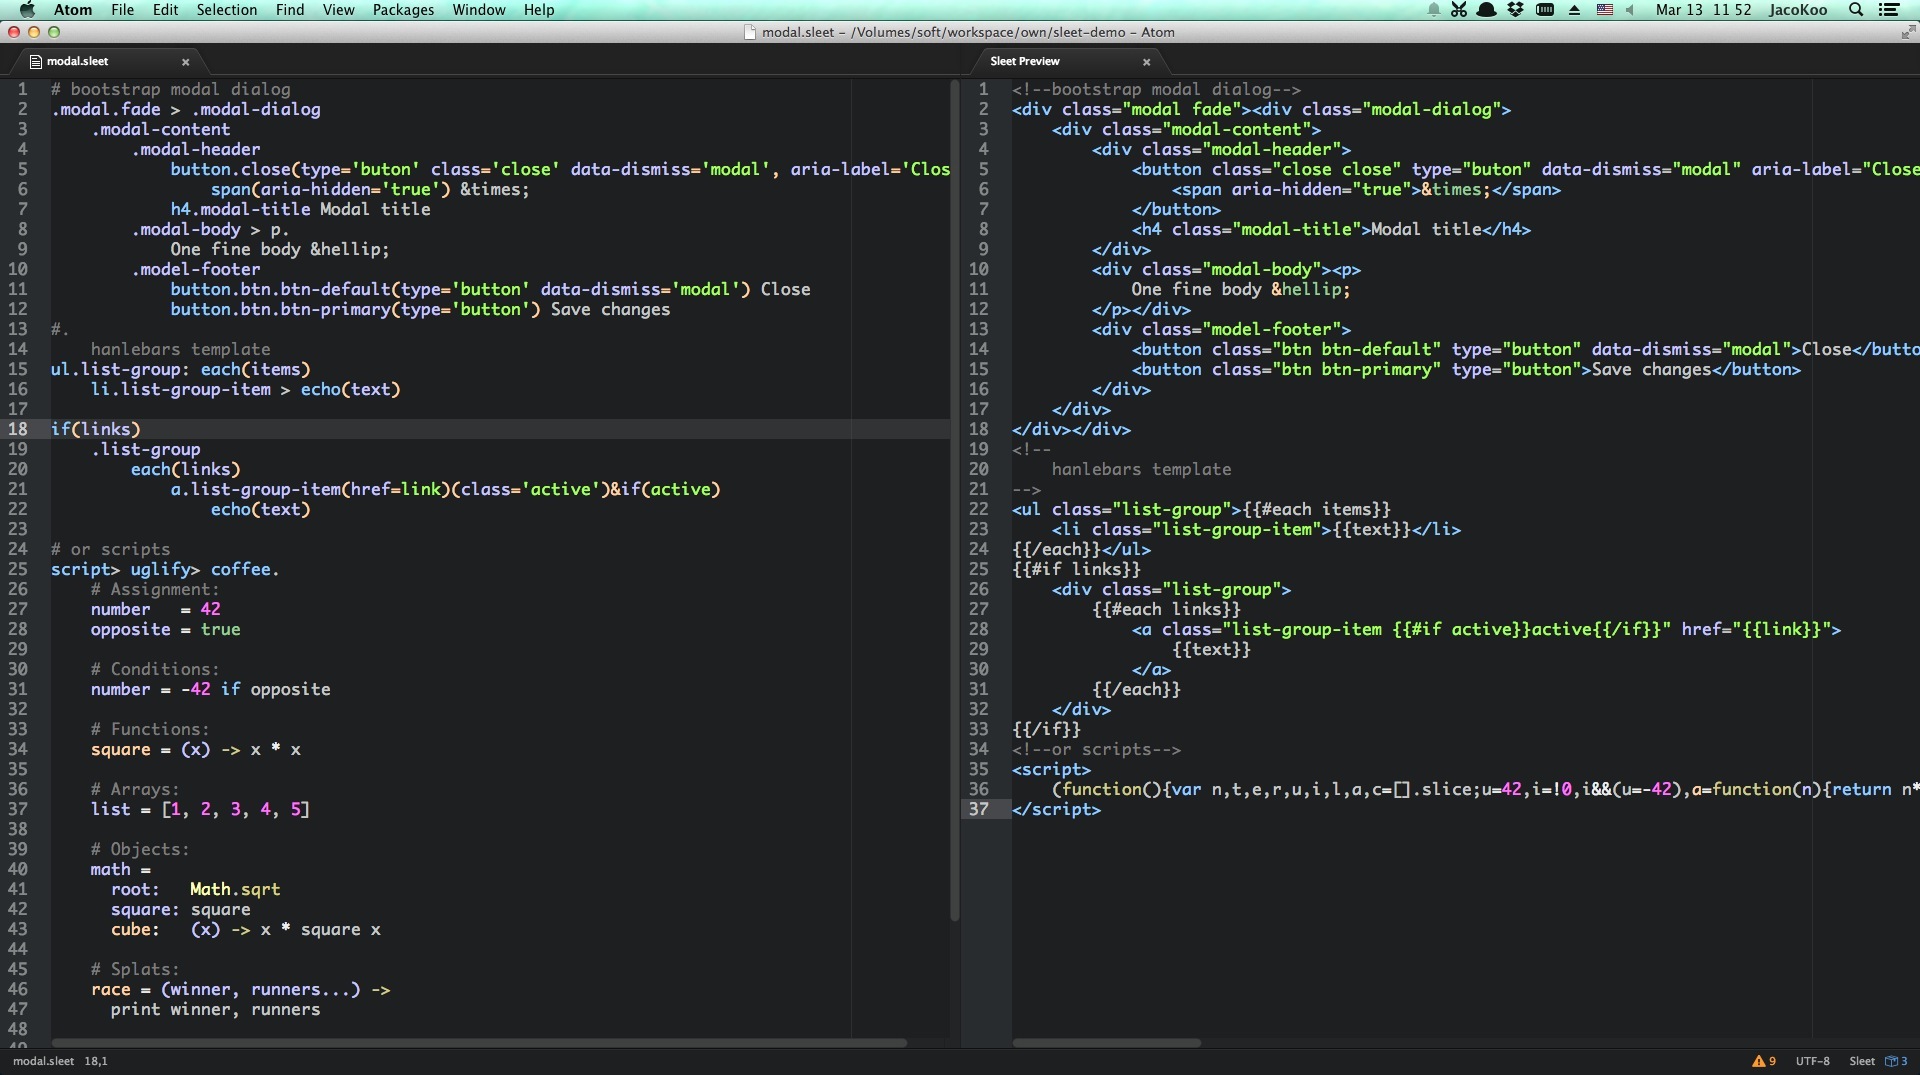Click 'square = (x) -> x * x' line
Screen dimensions: 1920x1075
coord(196,749)
